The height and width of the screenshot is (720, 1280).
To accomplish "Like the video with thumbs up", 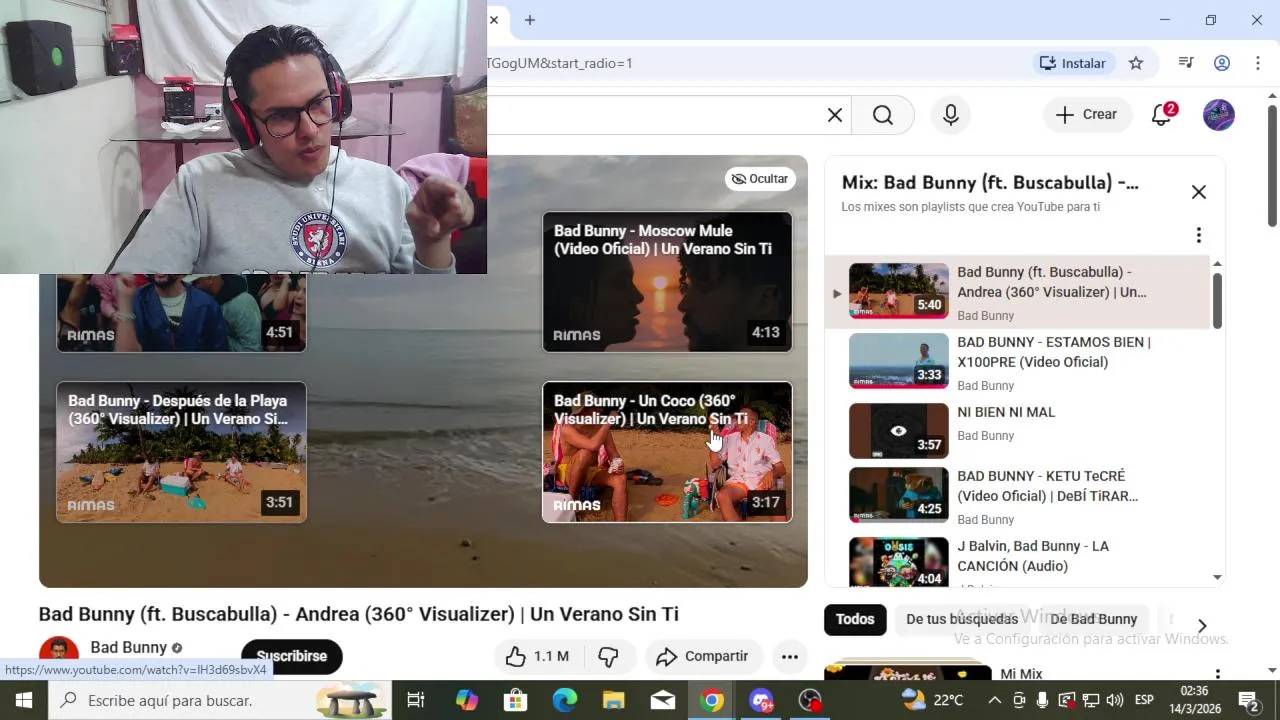I will pos(537,656).
